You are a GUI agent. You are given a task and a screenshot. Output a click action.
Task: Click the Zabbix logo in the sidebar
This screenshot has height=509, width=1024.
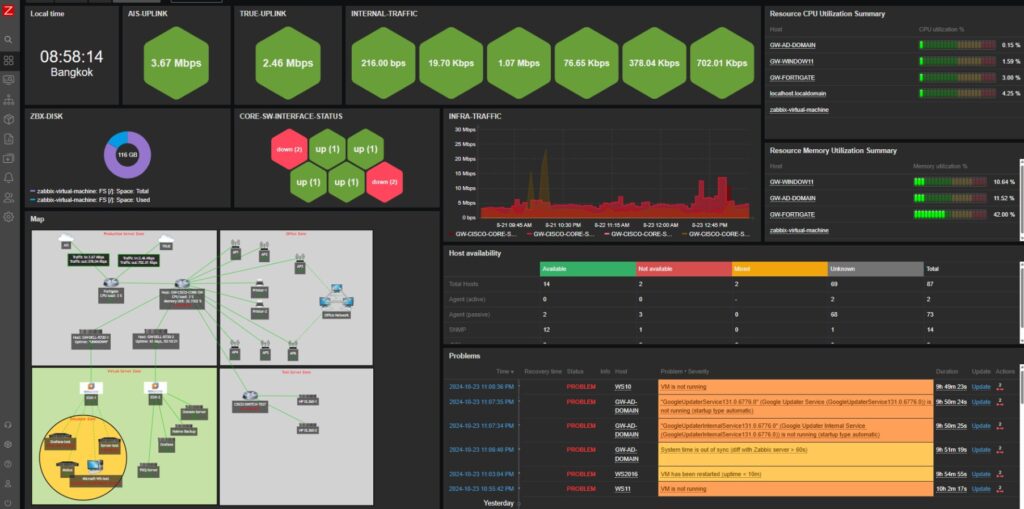pyautogui.click(x=8, y=12)
